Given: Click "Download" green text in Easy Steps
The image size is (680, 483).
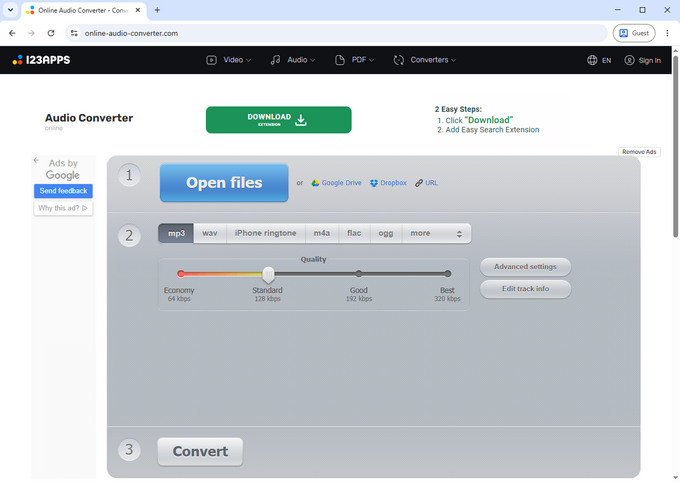Looking at the screenshot, I should pyautogui.click(x=489, y=120).
